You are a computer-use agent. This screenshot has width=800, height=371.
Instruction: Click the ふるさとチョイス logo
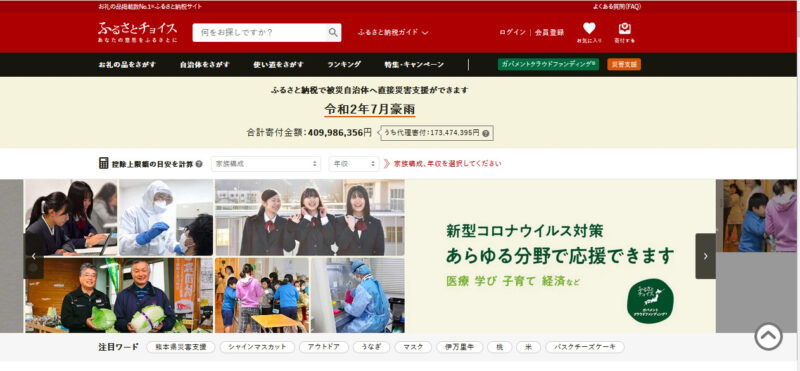138,32
